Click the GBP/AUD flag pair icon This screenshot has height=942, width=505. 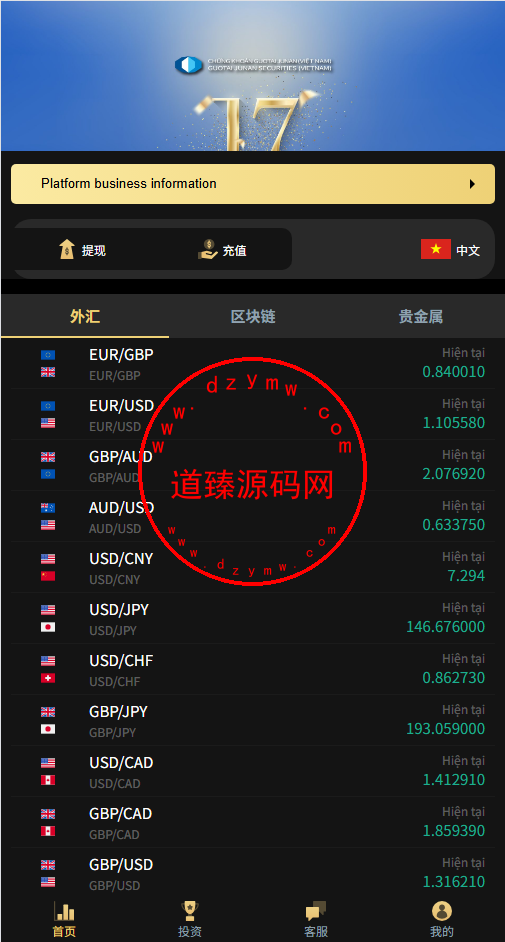click(x=48, y=466)
